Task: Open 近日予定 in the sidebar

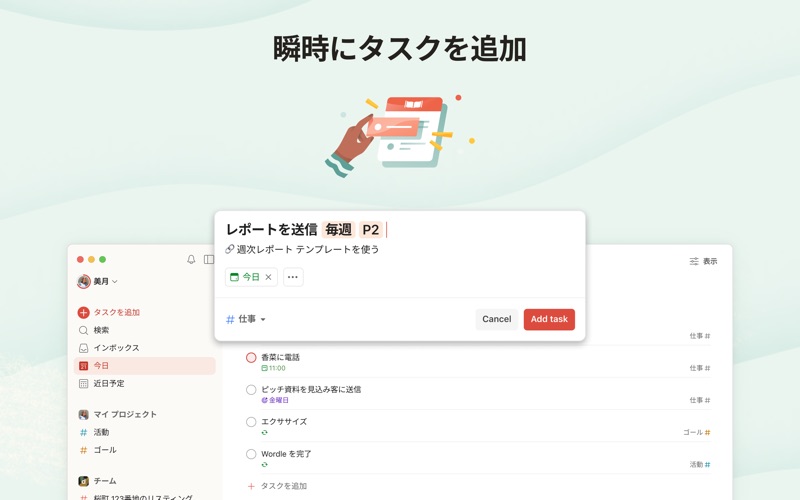Action: pos(109,384)
